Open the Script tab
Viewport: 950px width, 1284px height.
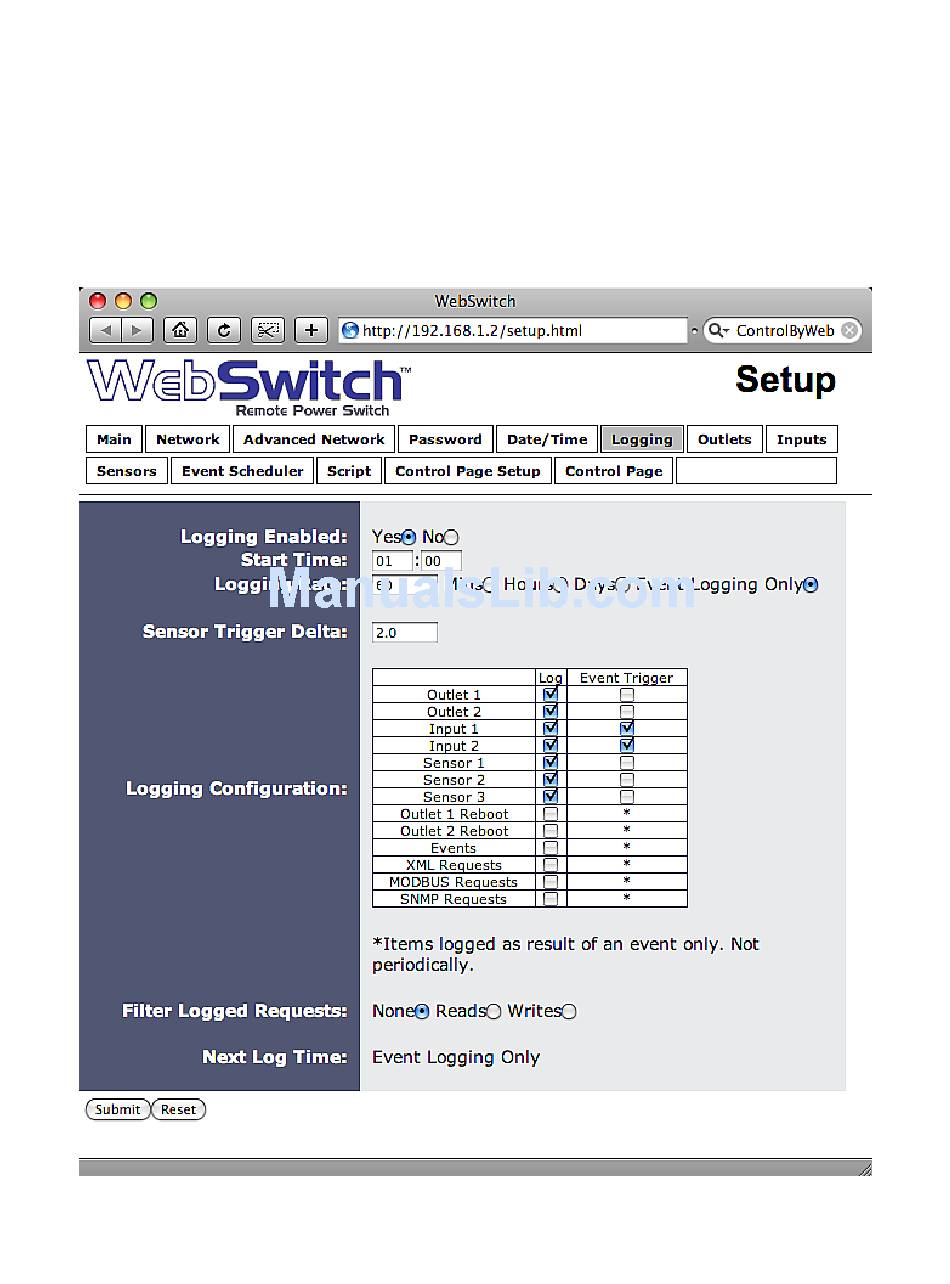(x=349, y=471)
